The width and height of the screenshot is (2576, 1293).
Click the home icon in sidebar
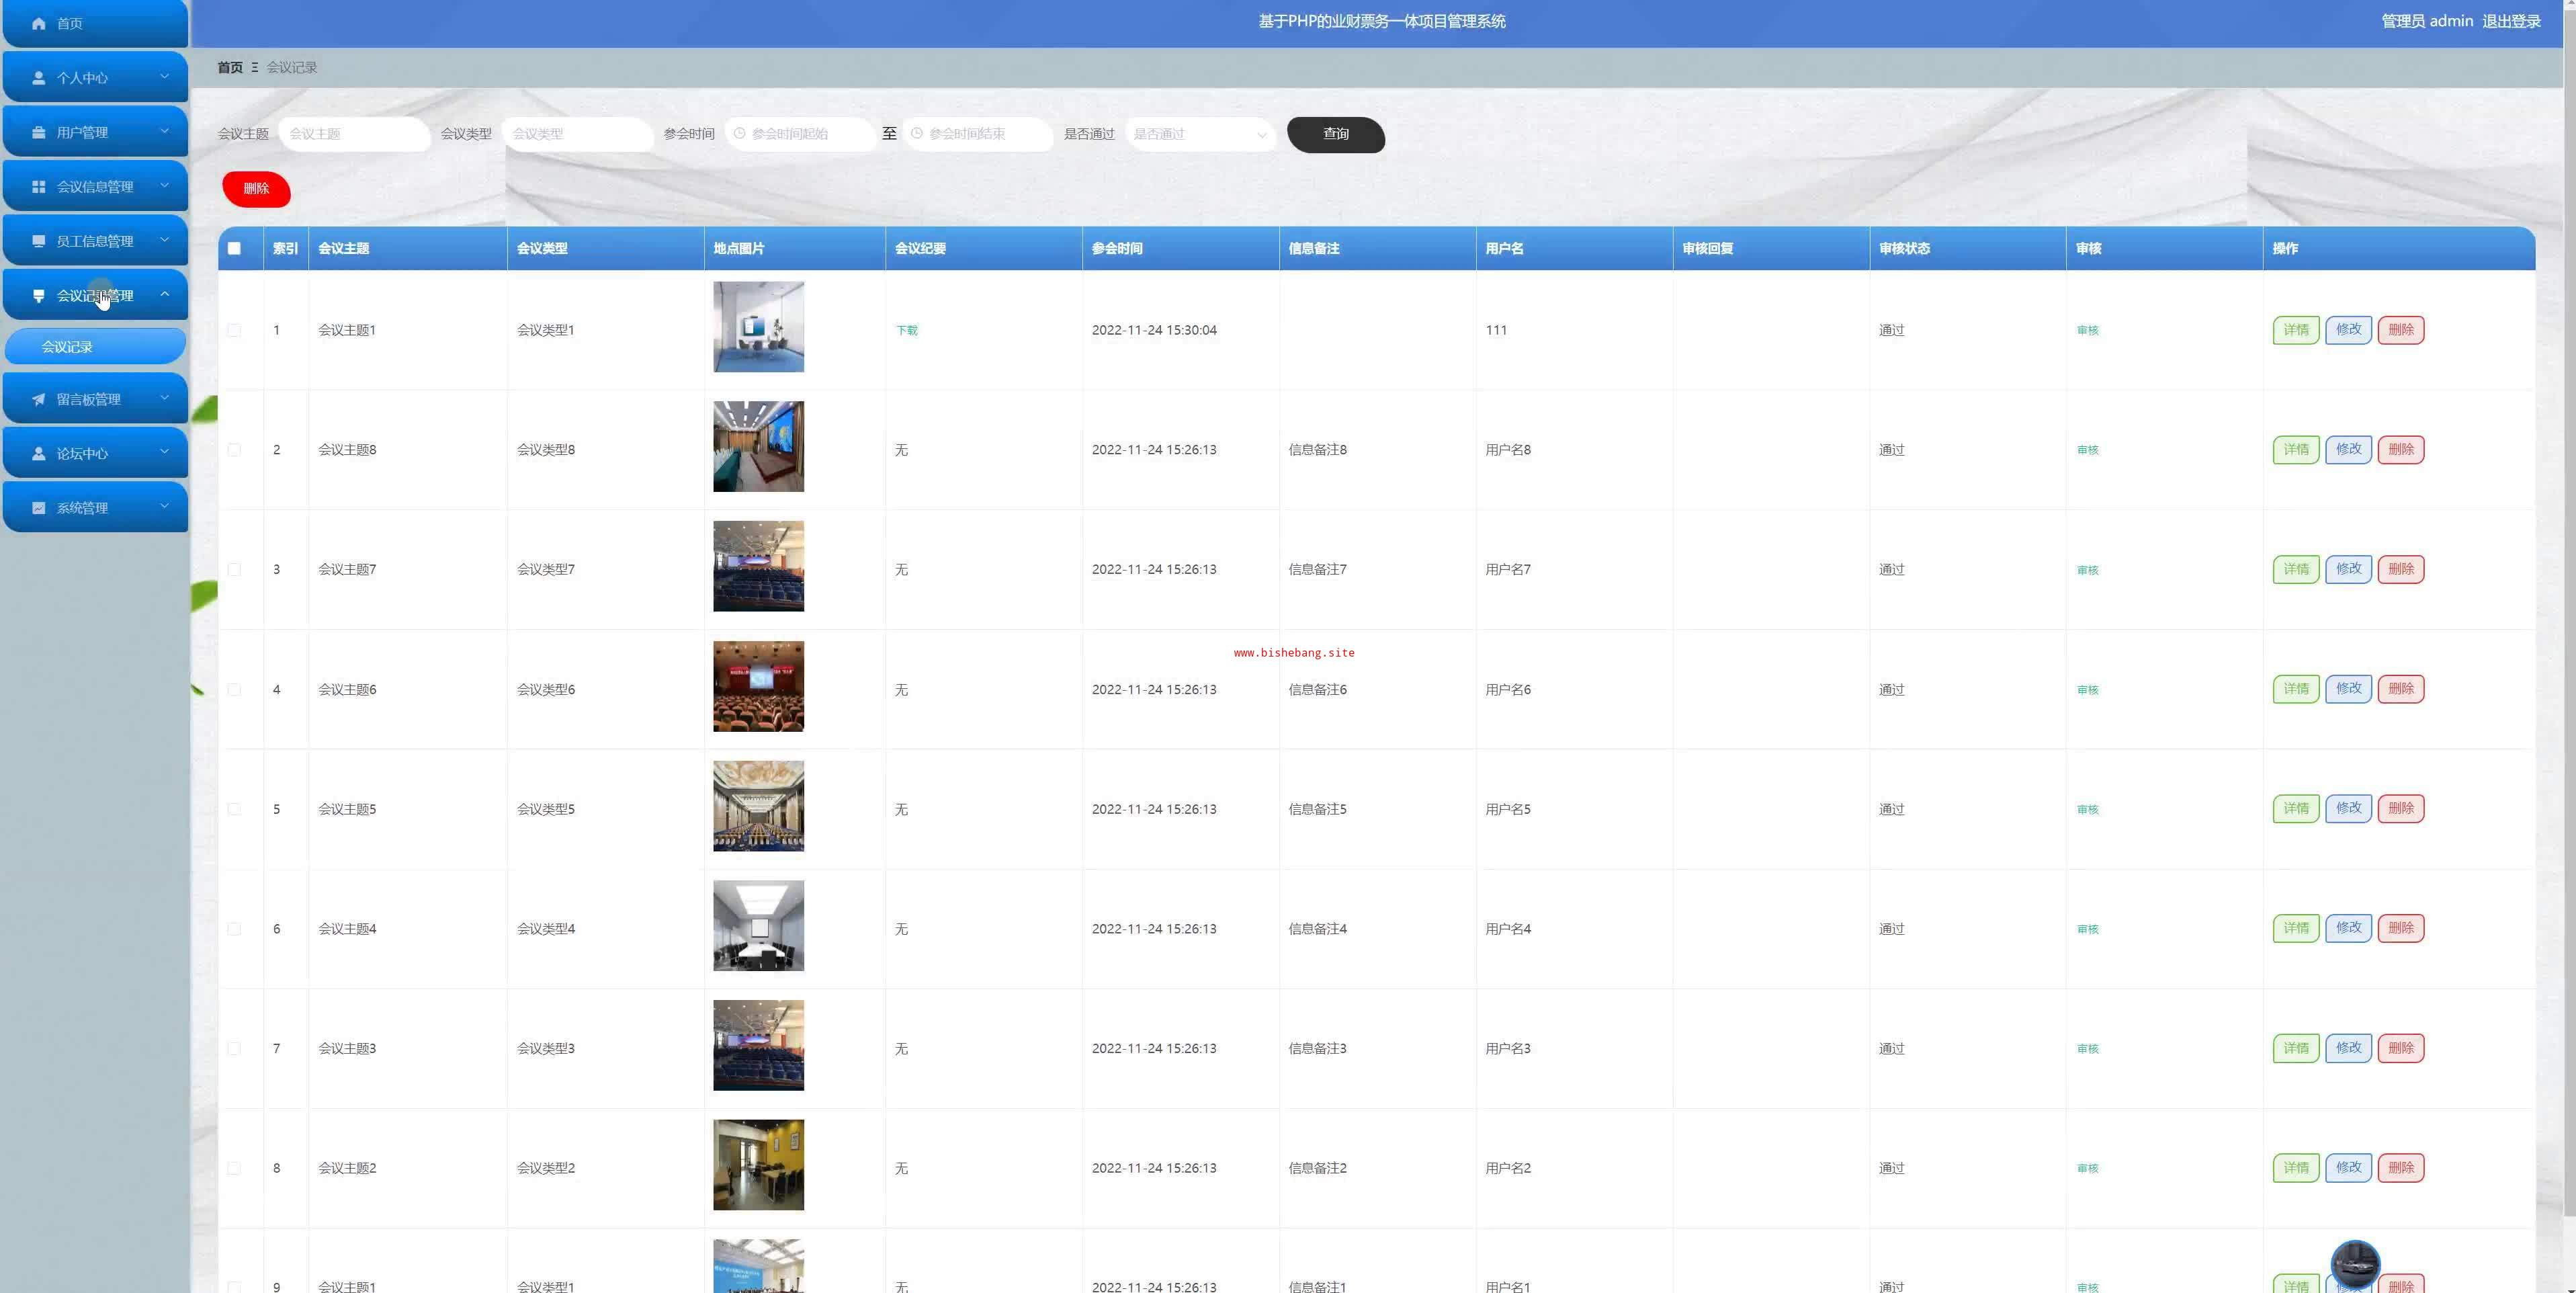tap(39, 23)
